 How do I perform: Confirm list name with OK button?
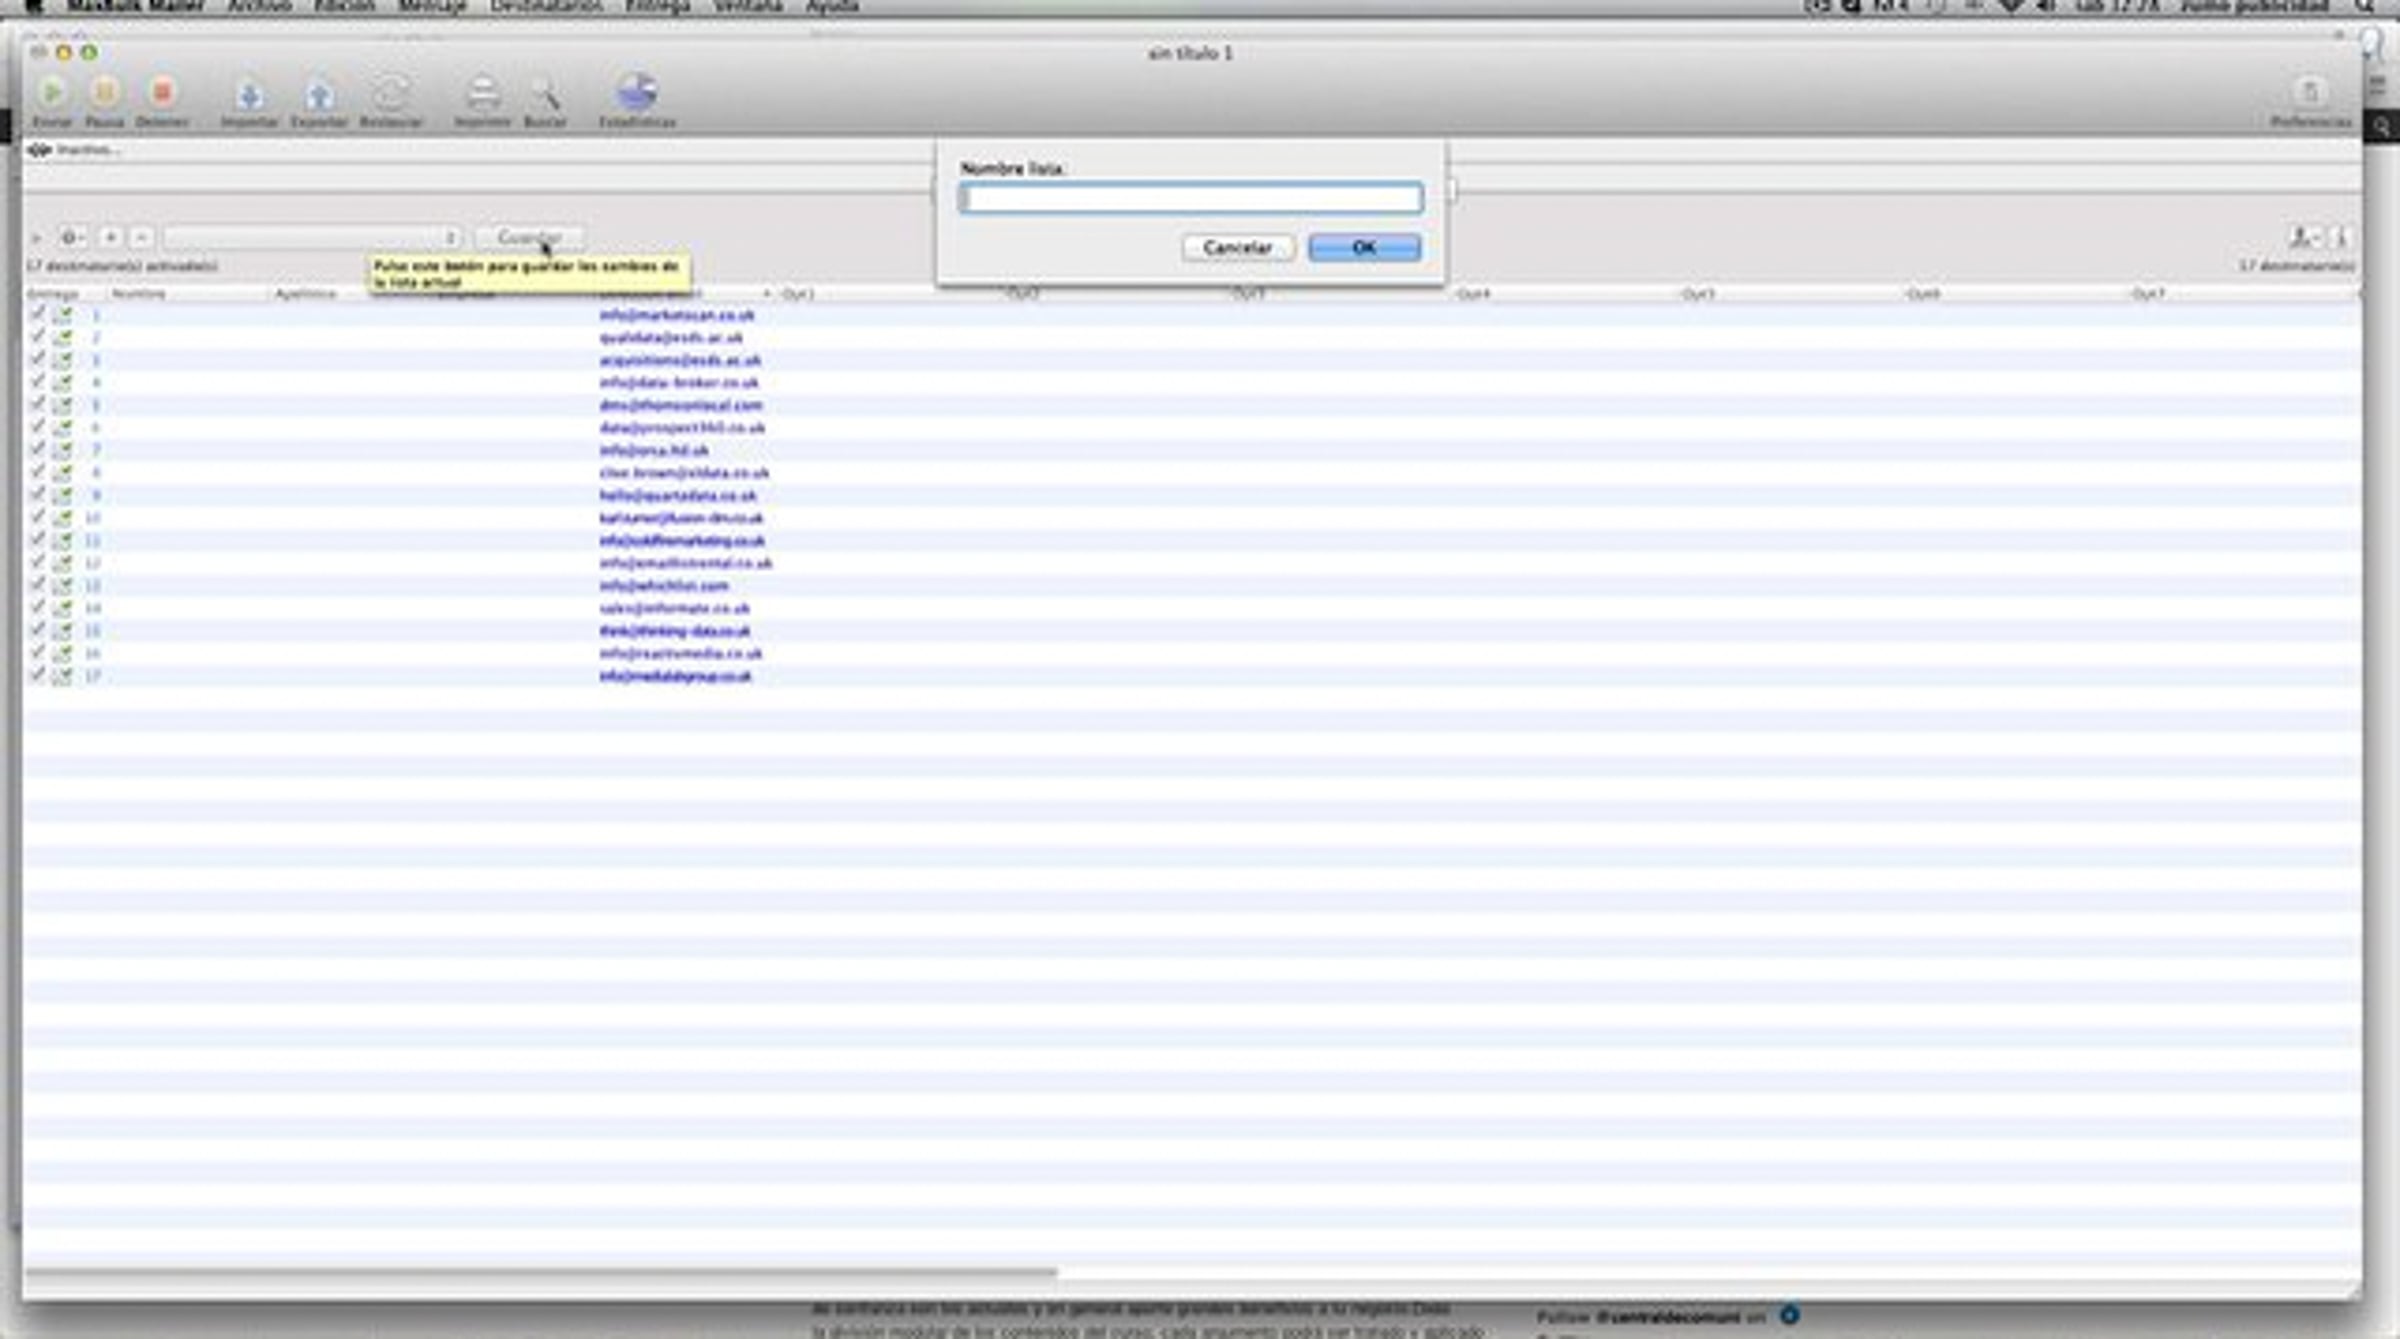[x=1364, y=248]
